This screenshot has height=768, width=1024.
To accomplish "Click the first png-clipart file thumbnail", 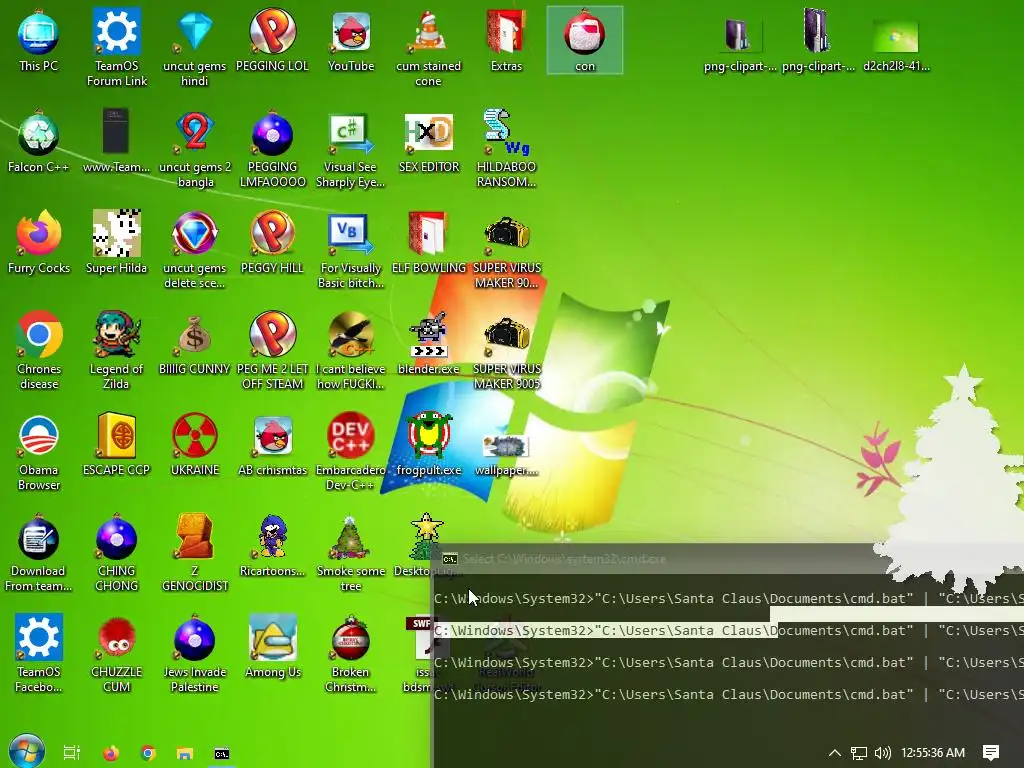I will point(739,34).
